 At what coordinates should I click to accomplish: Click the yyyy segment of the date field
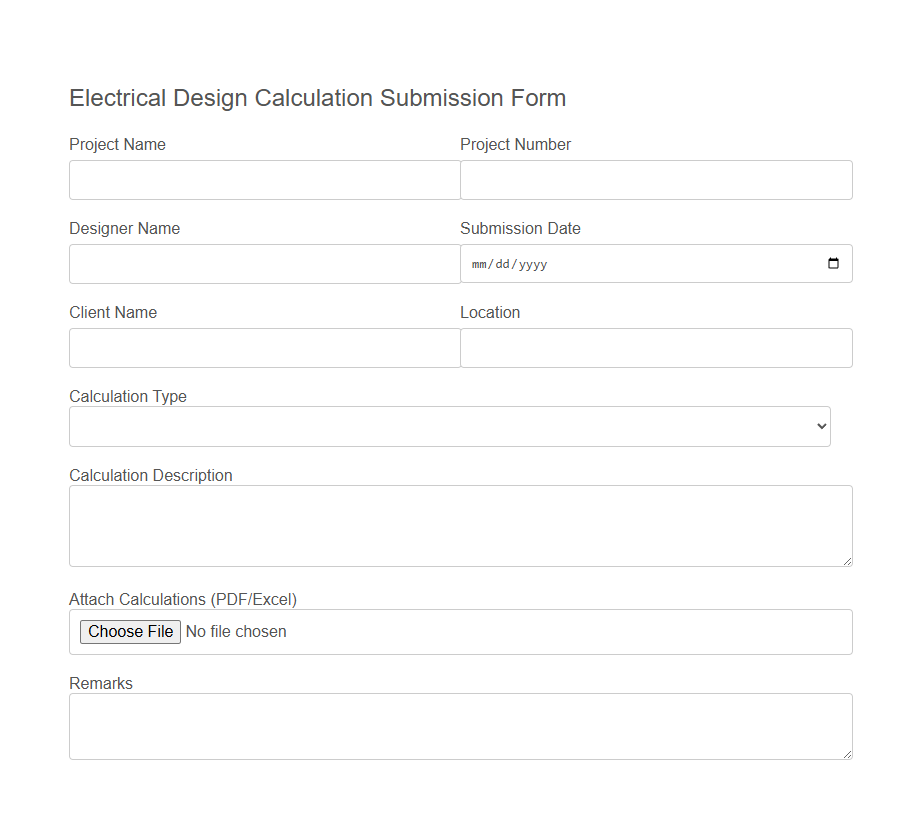point(534,264)
